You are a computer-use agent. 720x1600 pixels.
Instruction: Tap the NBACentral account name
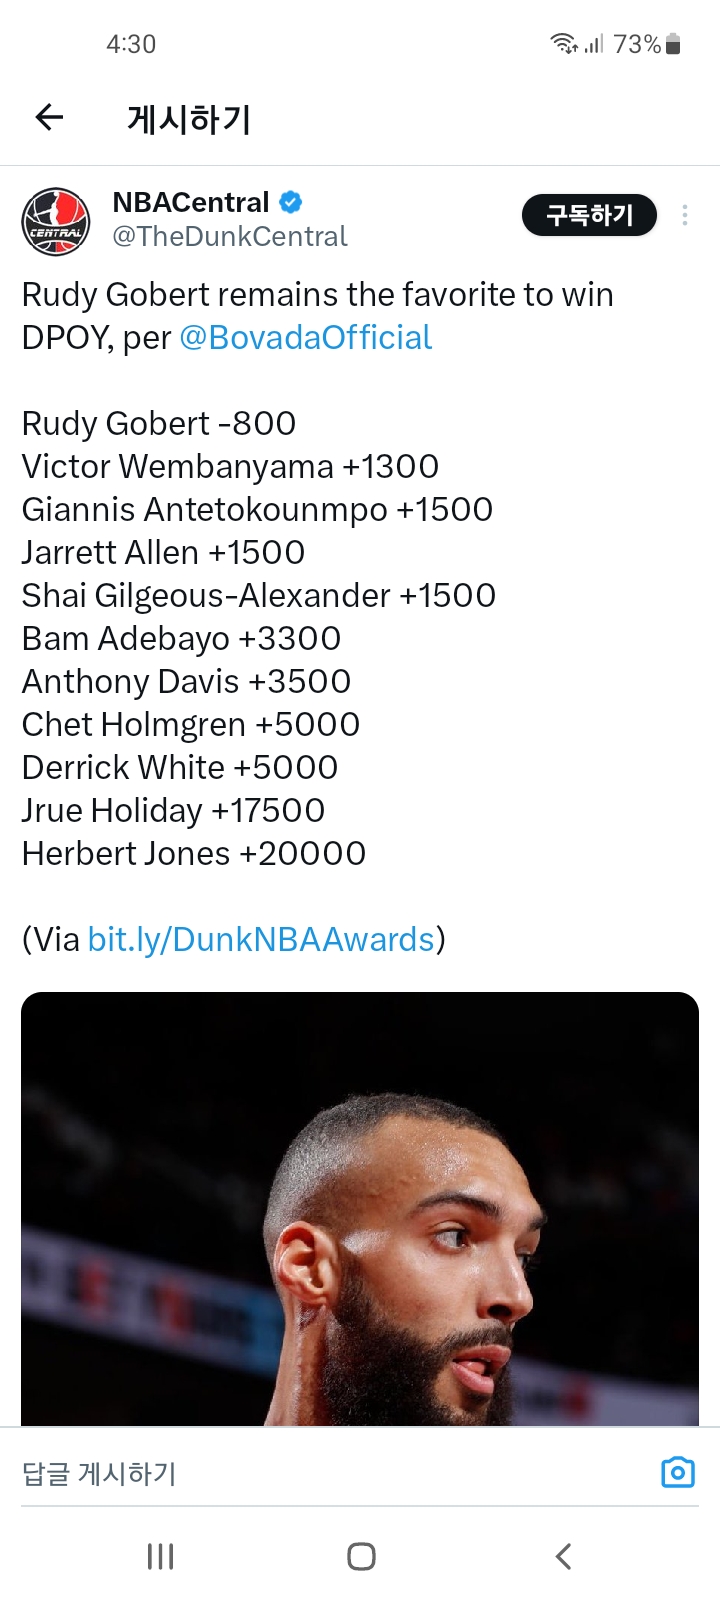pyautogui.click(x=191, y=202)
